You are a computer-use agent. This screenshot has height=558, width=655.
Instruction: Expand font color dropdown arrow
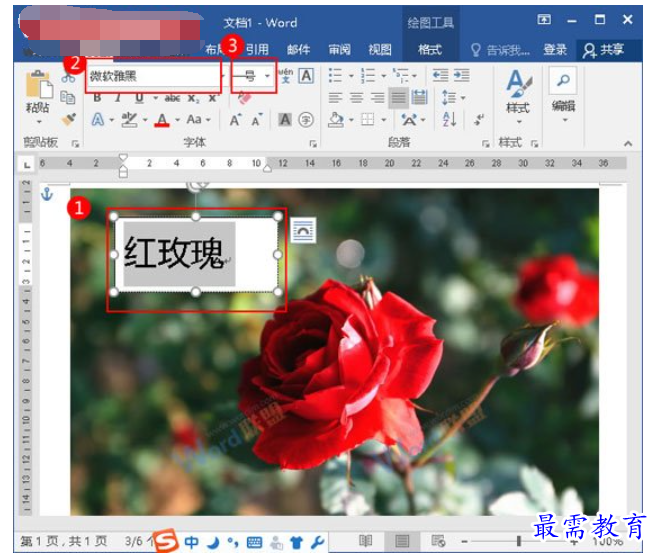(x=178, y=120)
